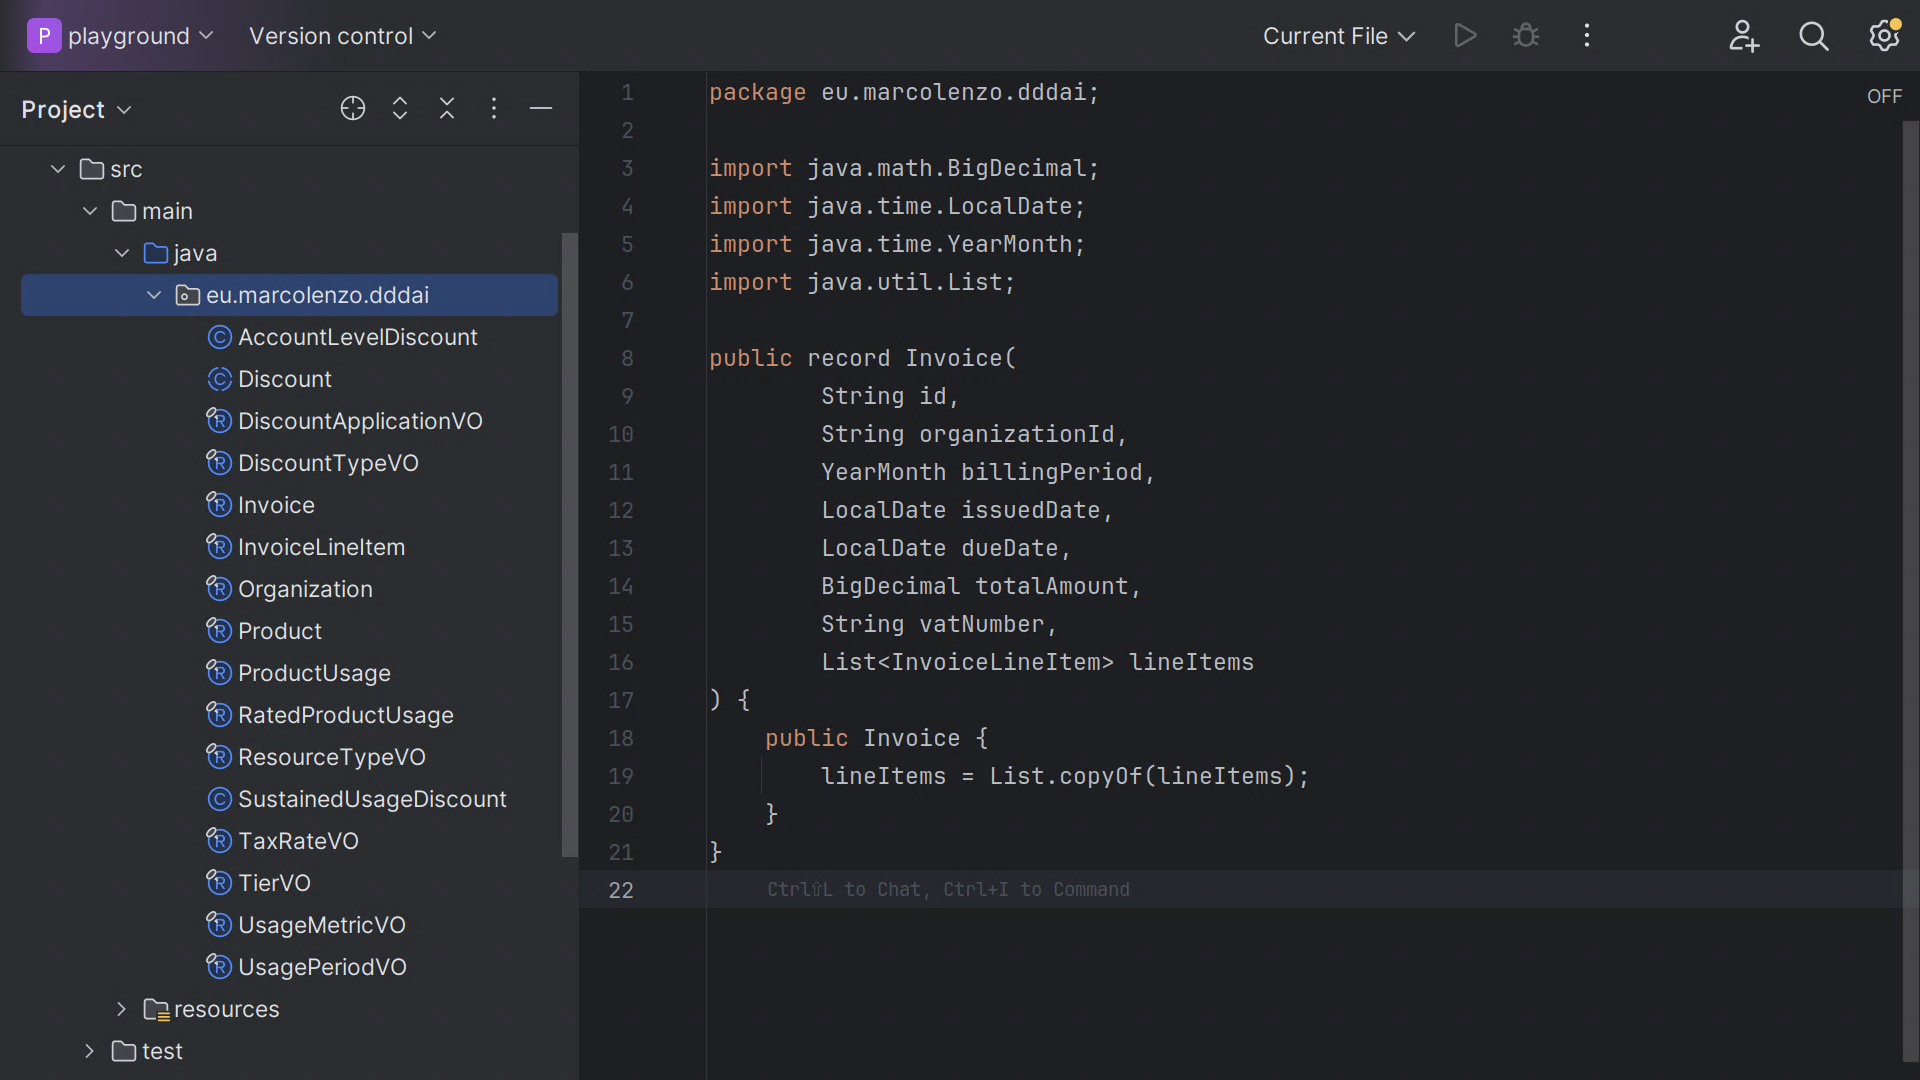The width and height of the screenshot is (1920, 1080).
Task: Toggle the OFF indicator in editor corner
Action: click(1884, 96)
